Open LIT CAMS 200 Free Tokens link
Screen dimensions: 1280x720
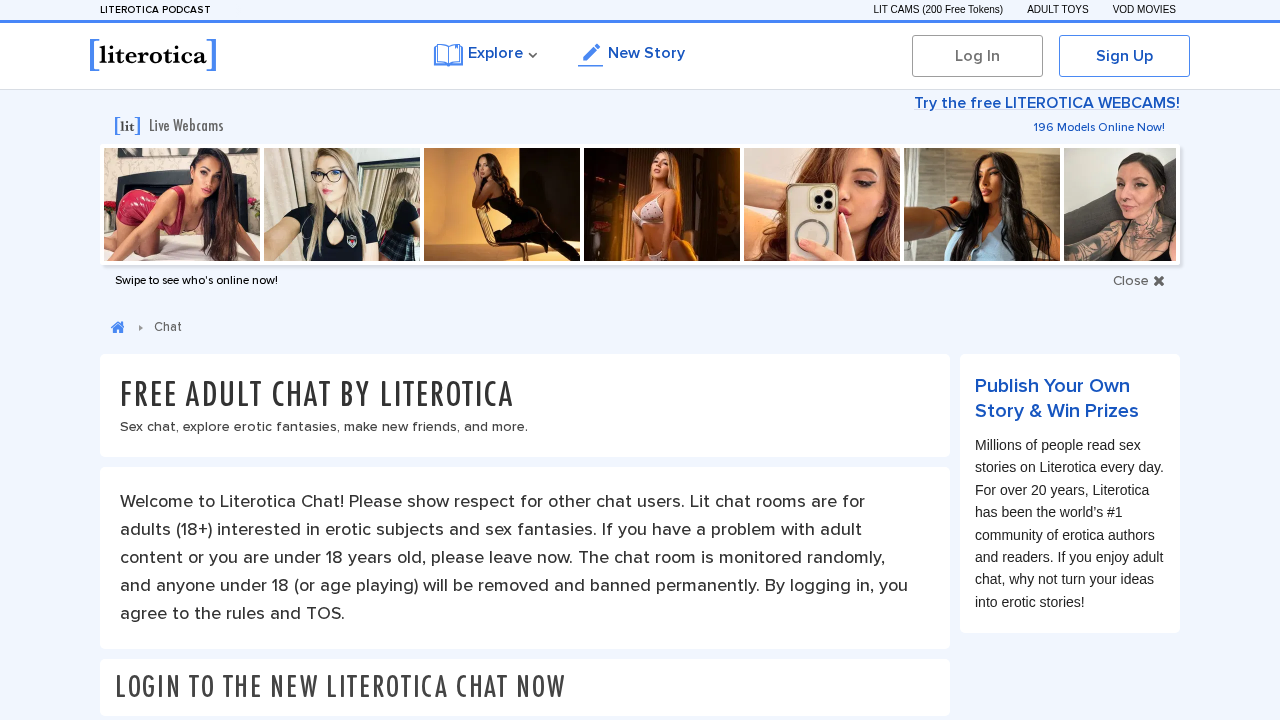coord(938,10)
